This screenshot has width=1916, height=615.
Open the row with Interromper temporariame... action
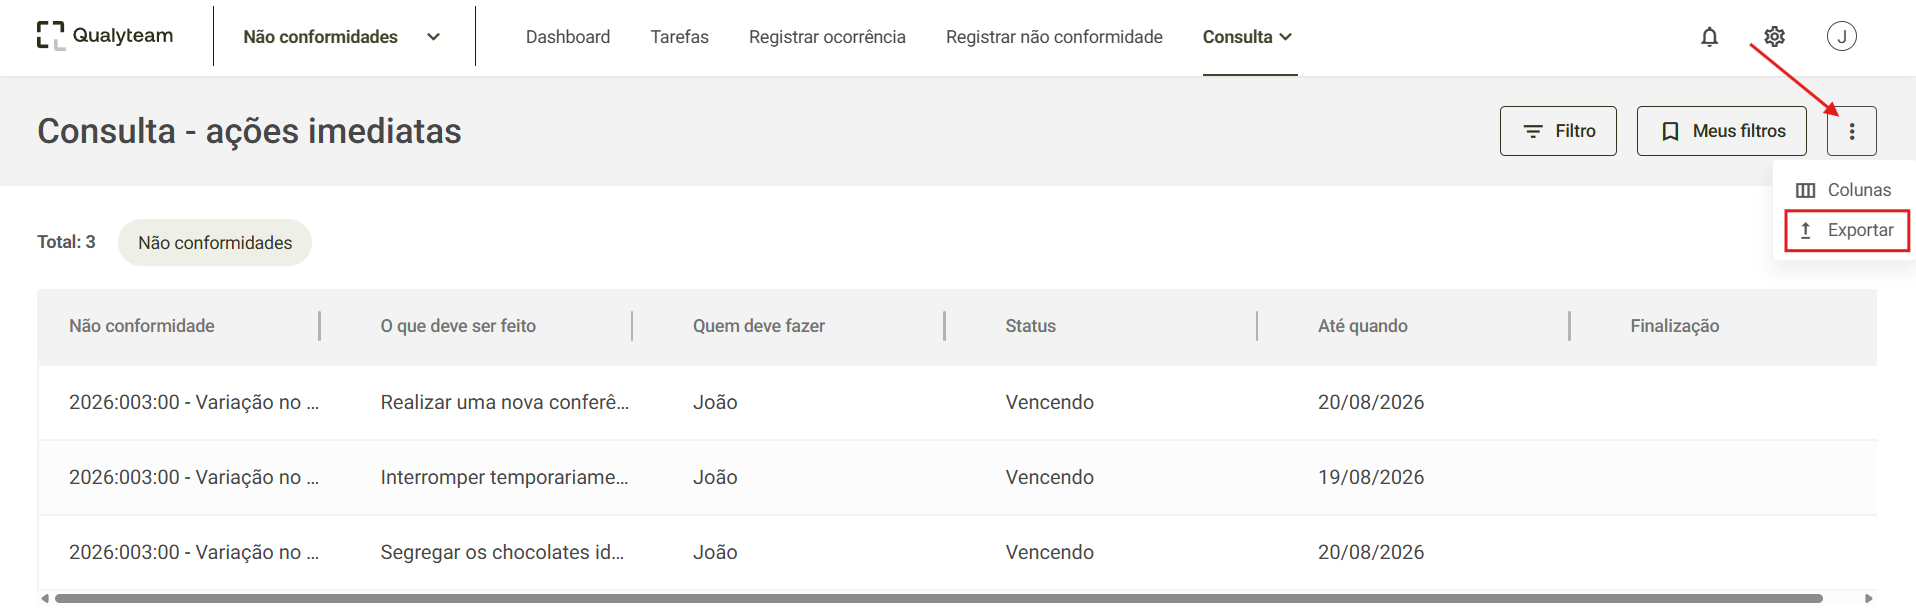[957, 477]
